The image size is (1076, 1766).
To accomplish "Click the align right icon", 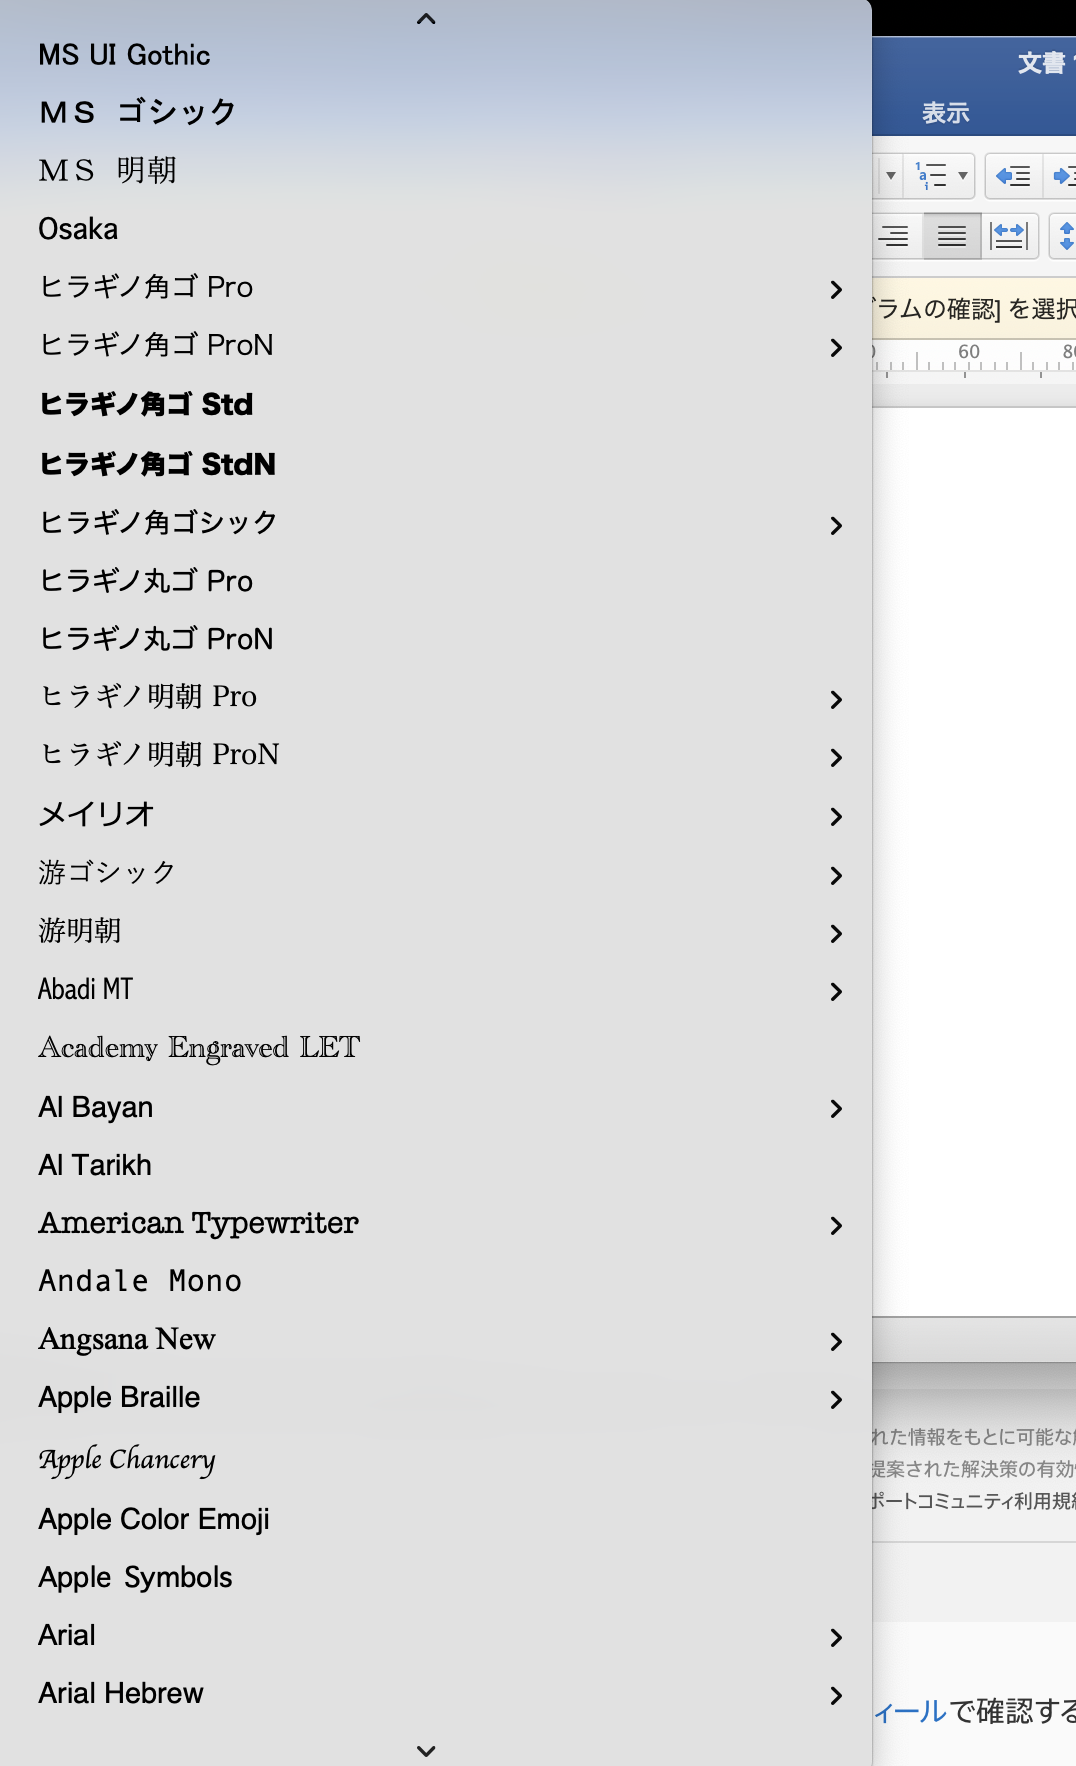I will (x=894, y=236).
